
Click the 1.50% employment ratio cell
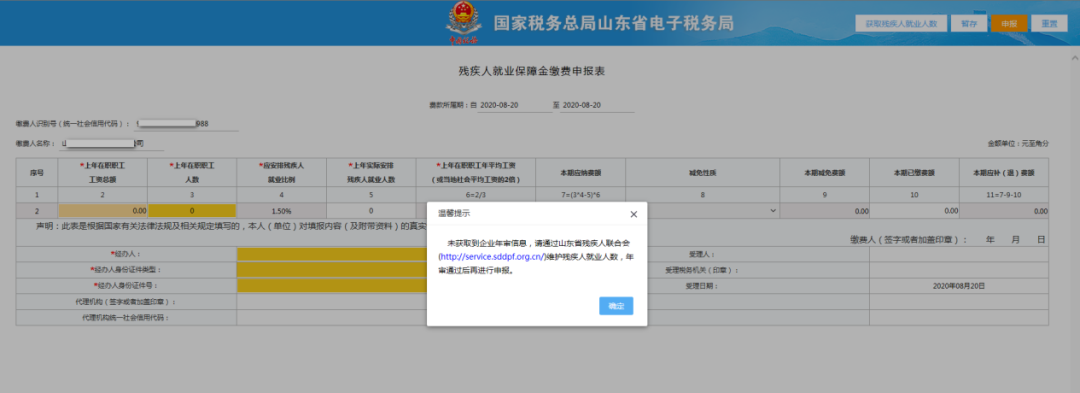tap(281, 211)
